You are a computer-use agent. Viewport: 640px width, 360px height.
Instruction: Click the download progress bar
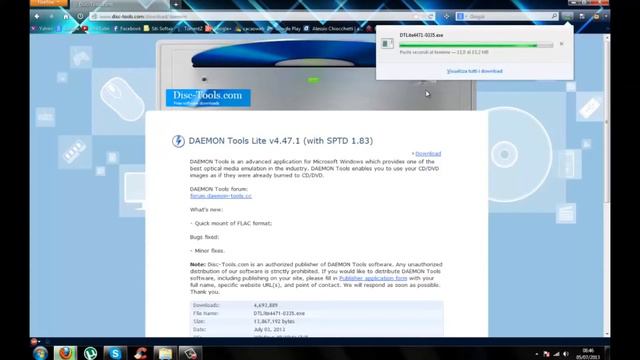pos(476,45)
